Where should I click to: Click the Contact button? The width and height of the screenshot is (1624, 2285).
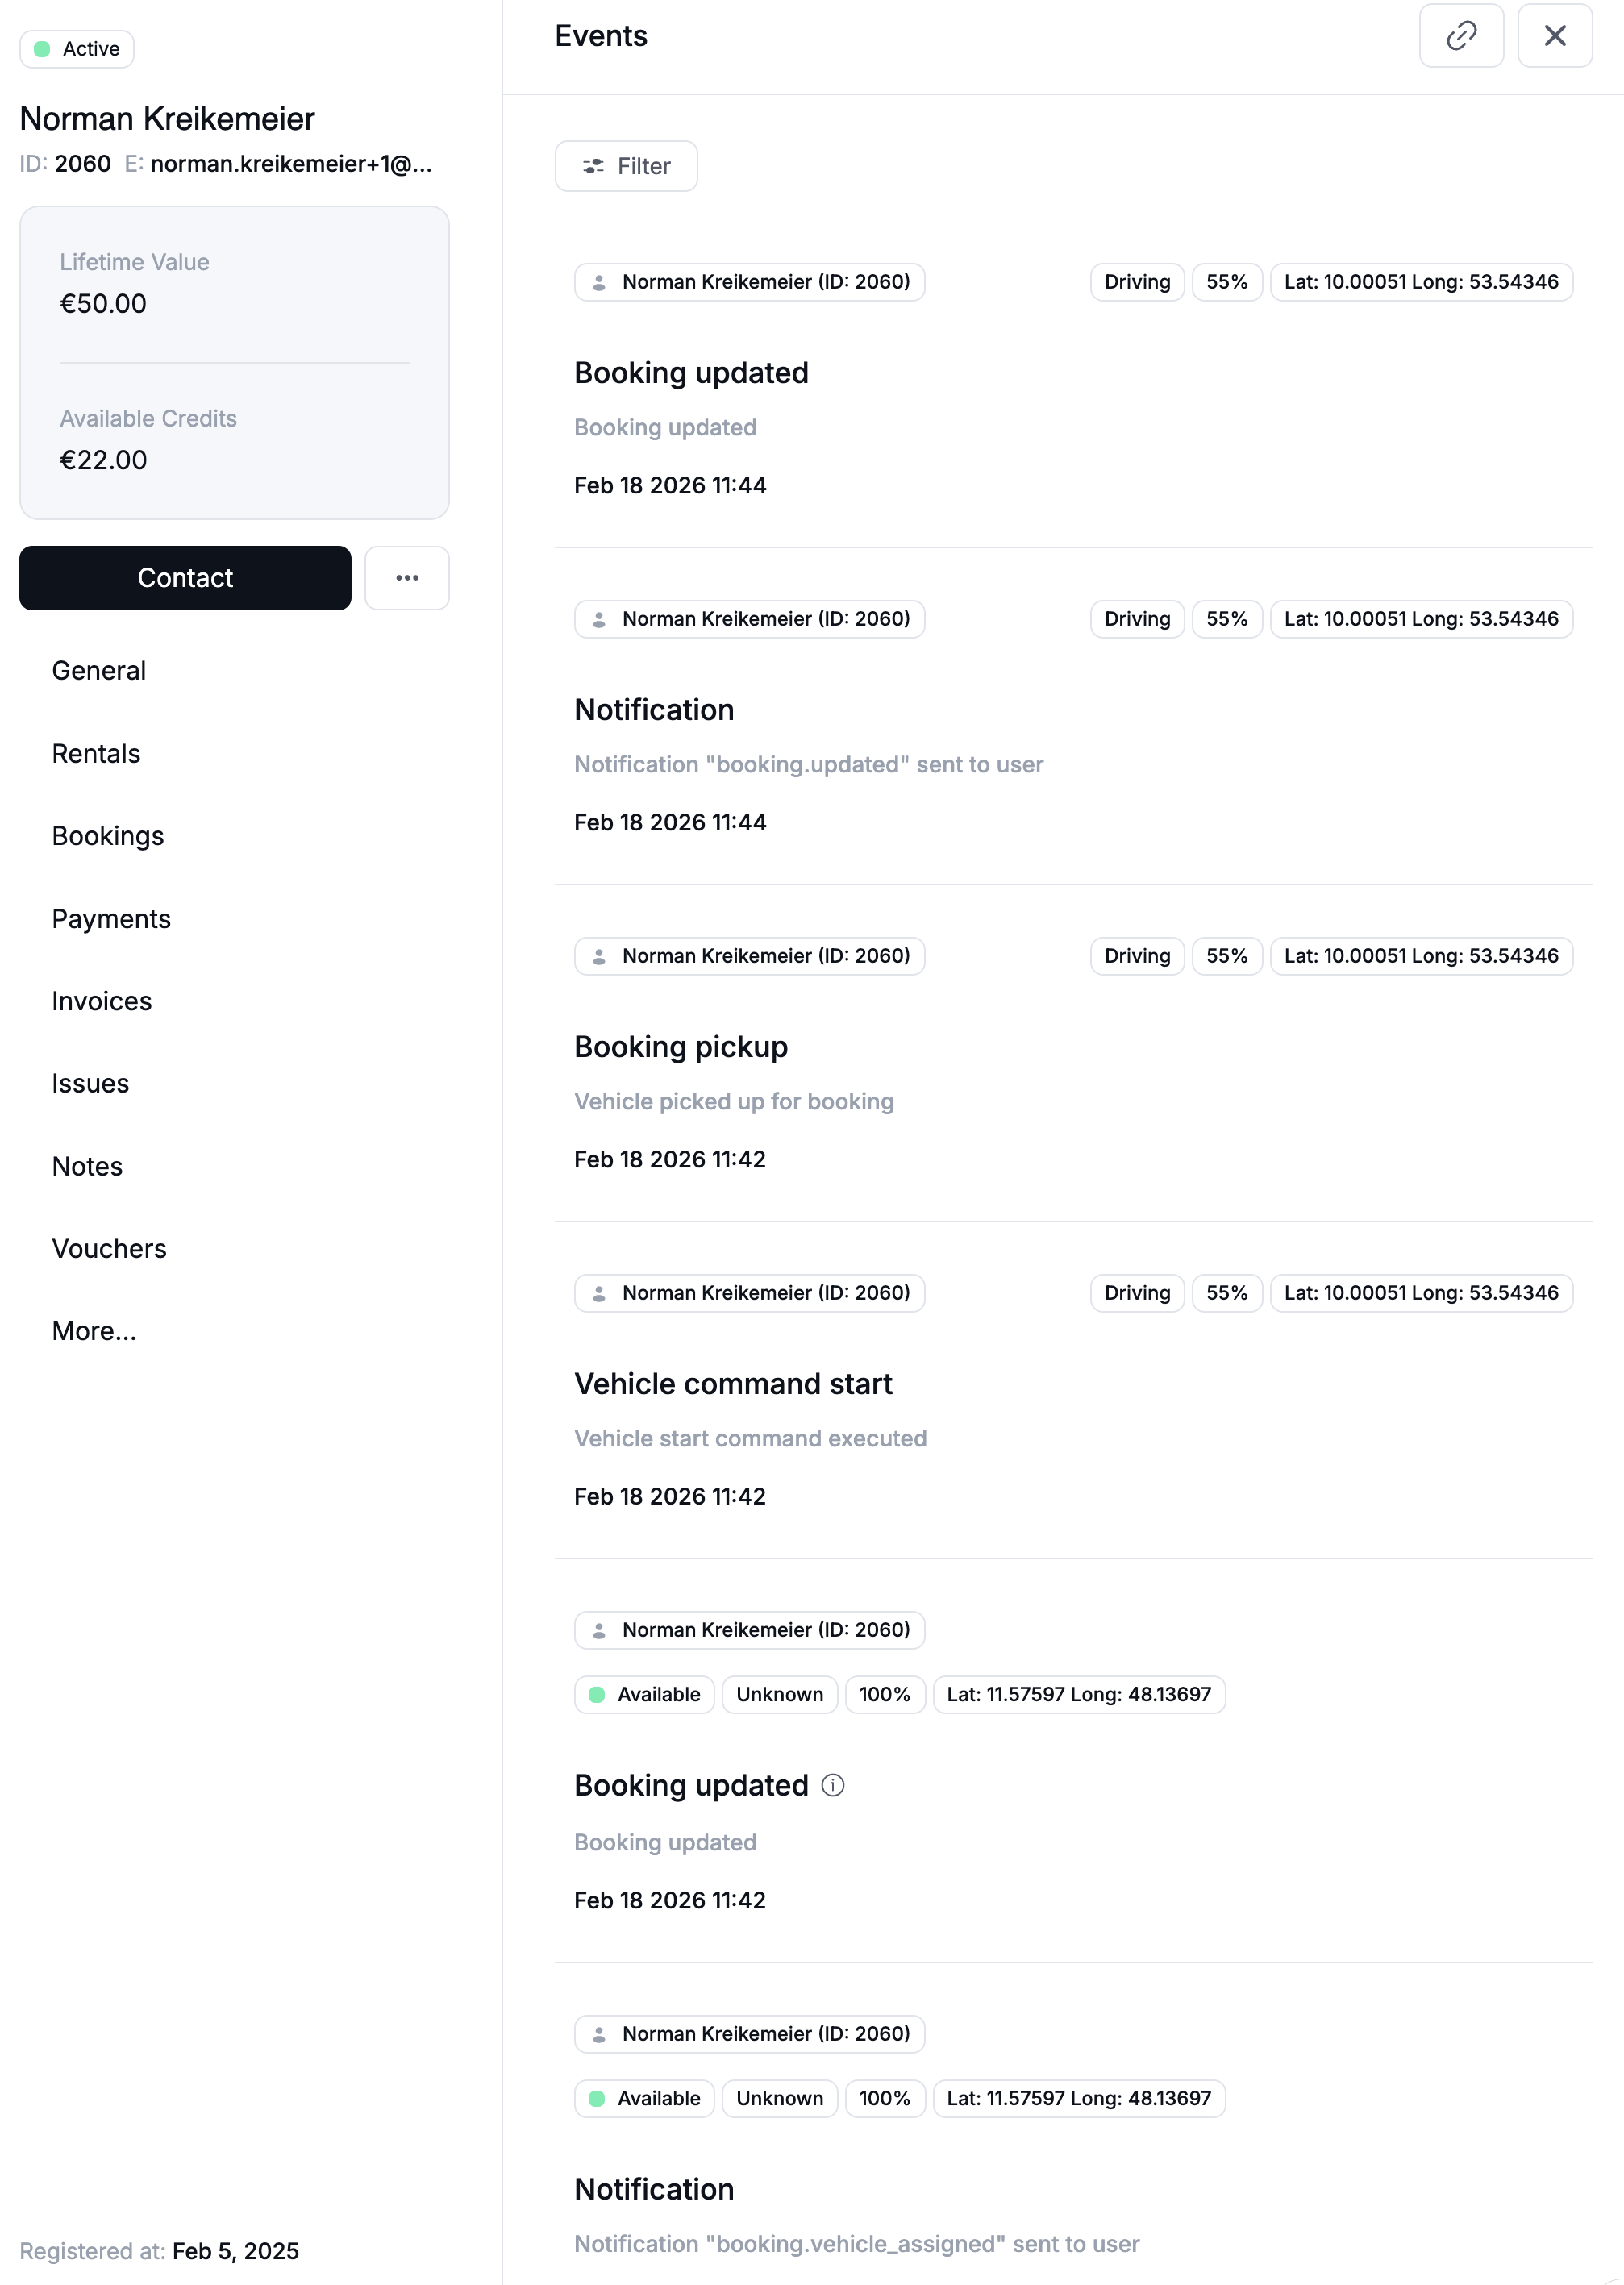coord(185,578)
